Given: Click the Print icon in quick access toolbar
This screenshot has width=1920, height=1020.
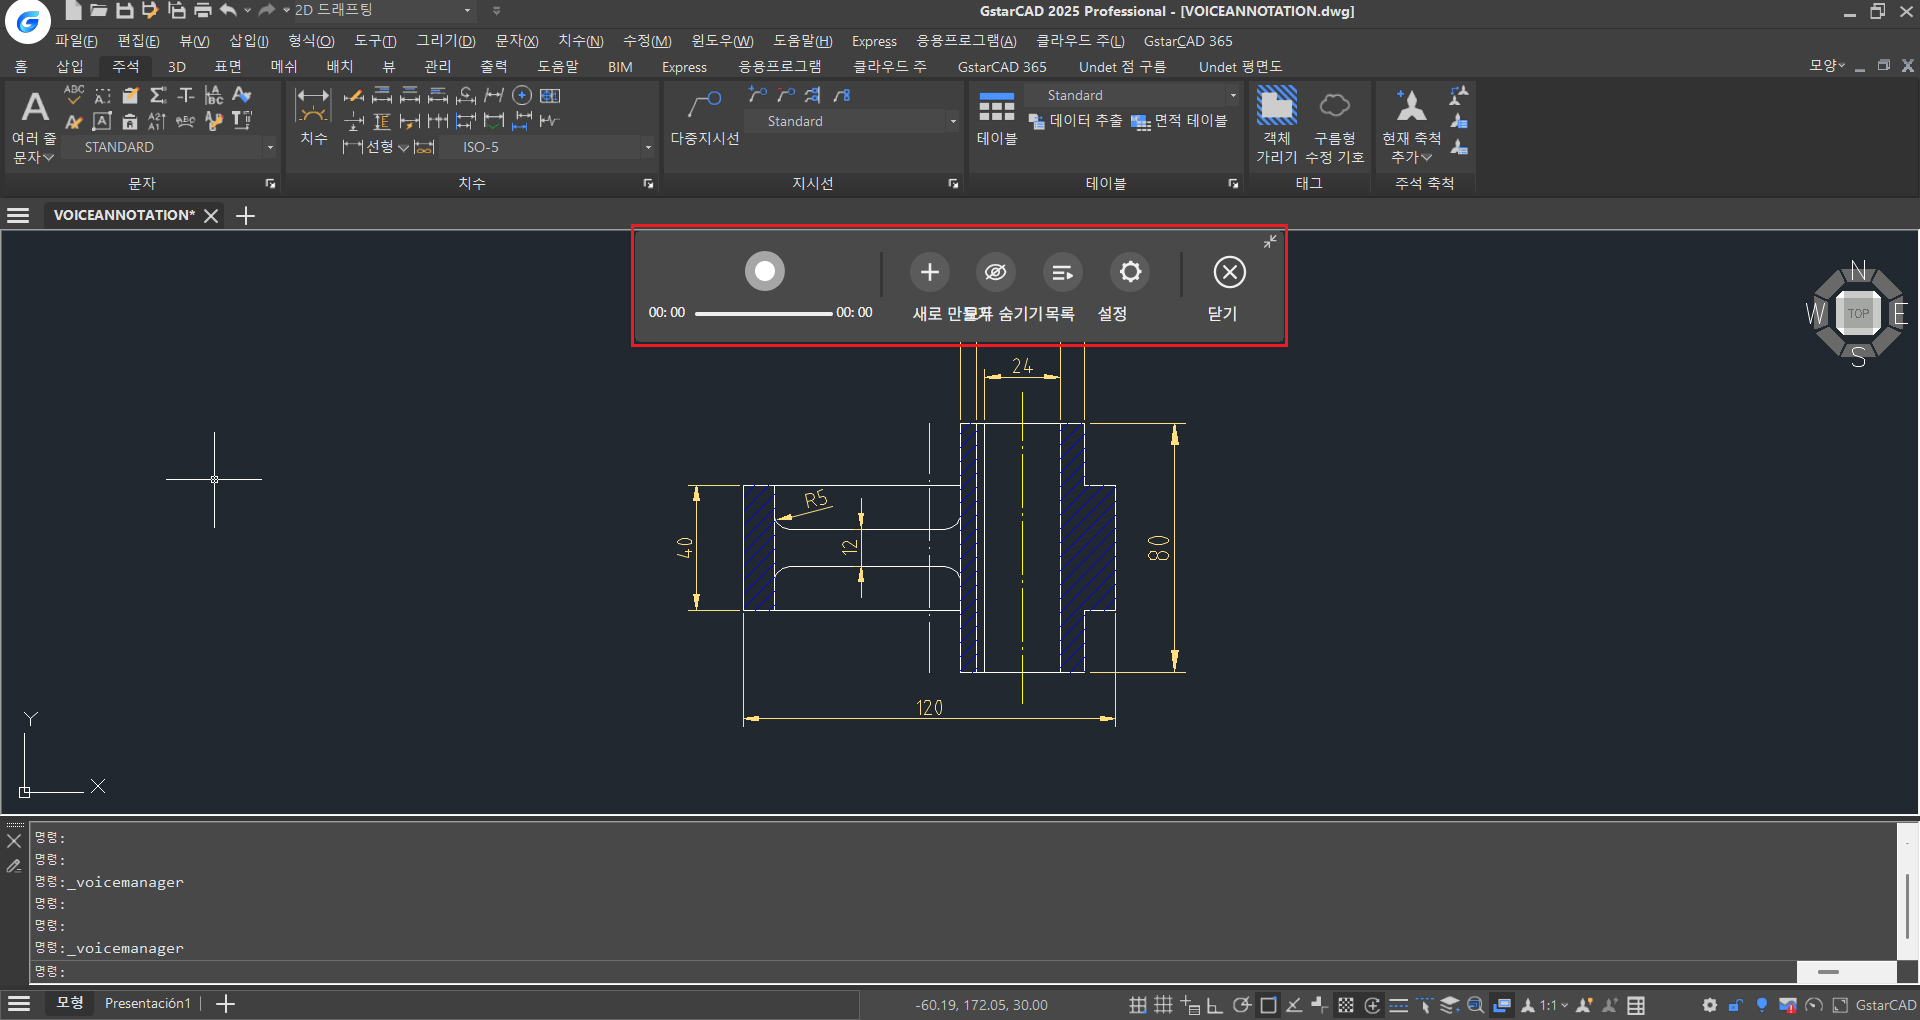Looking at the screenshot, I should [202, 10].
